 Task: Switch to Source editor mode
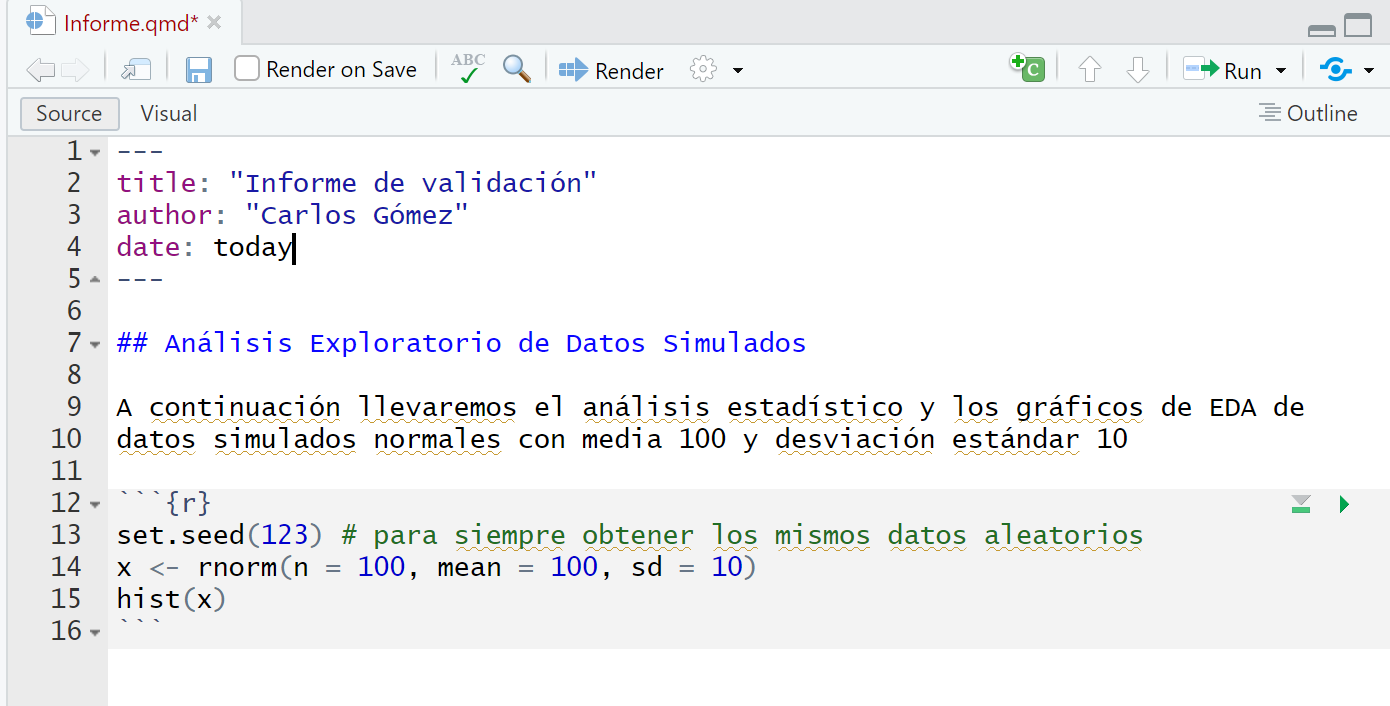(x=69, y=114)
